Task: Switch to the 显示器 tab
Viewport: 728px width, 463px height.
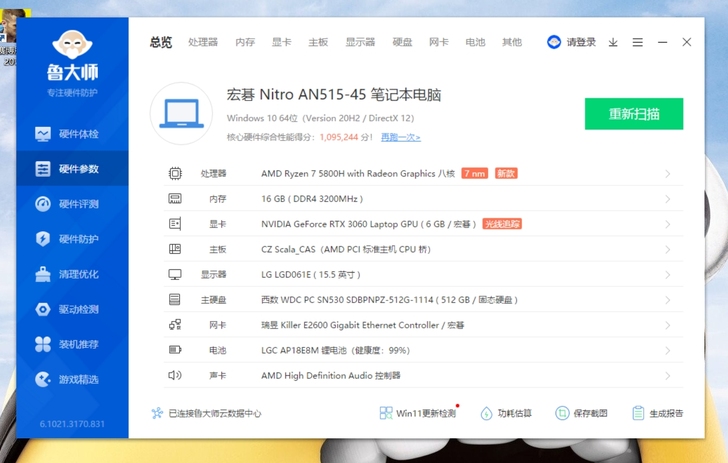Action: click(x=360, y=42)
